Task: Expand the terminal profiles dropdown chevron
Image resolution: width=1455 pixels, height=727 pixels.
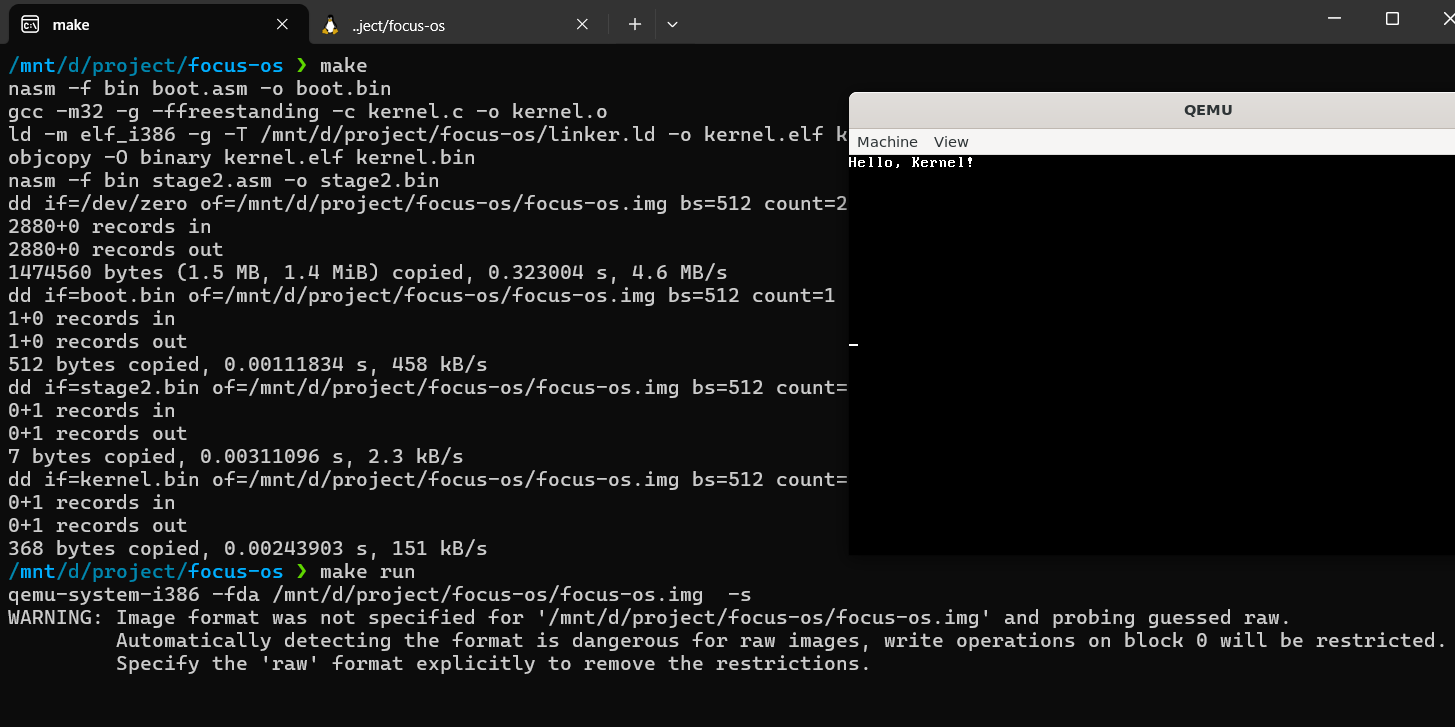Action: coord(672,25)
